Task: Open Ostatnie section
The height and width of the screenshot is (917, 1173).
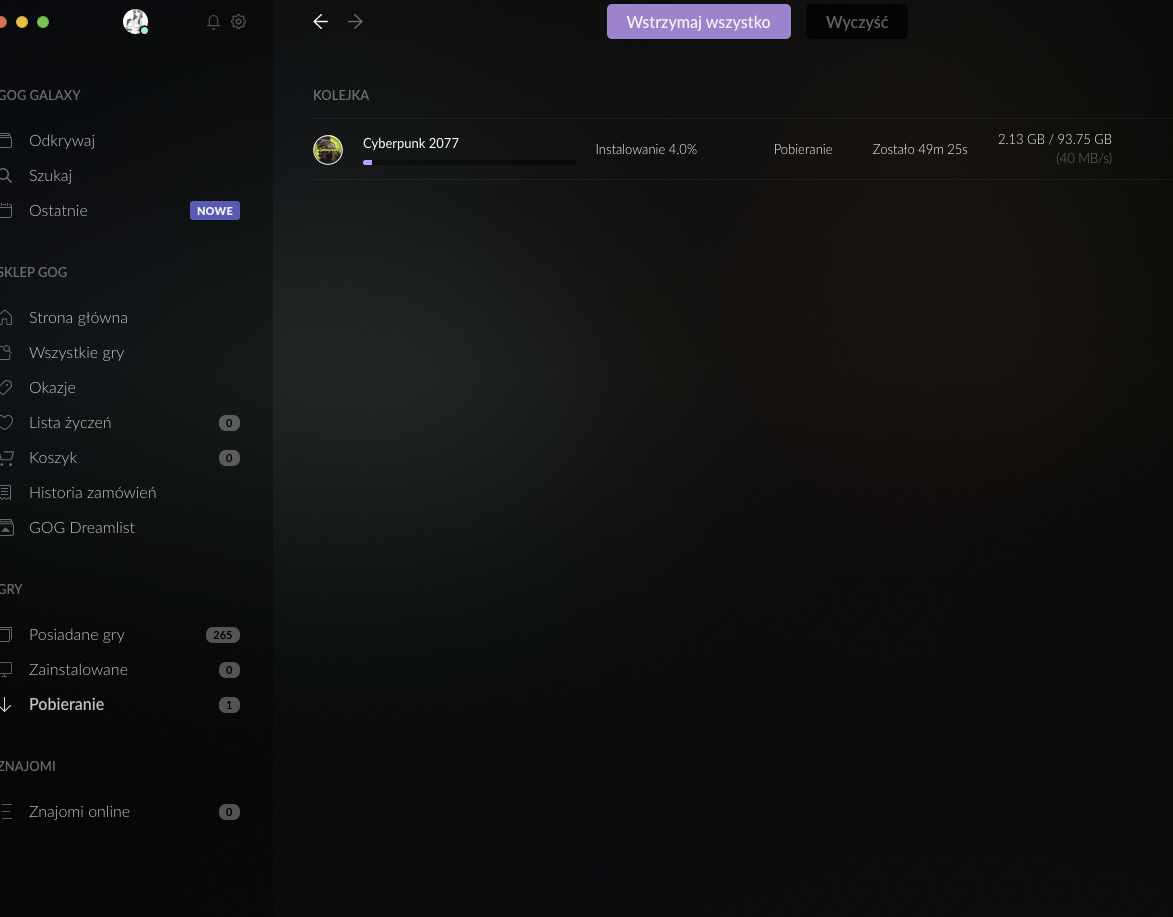Action: coord(58,211)
